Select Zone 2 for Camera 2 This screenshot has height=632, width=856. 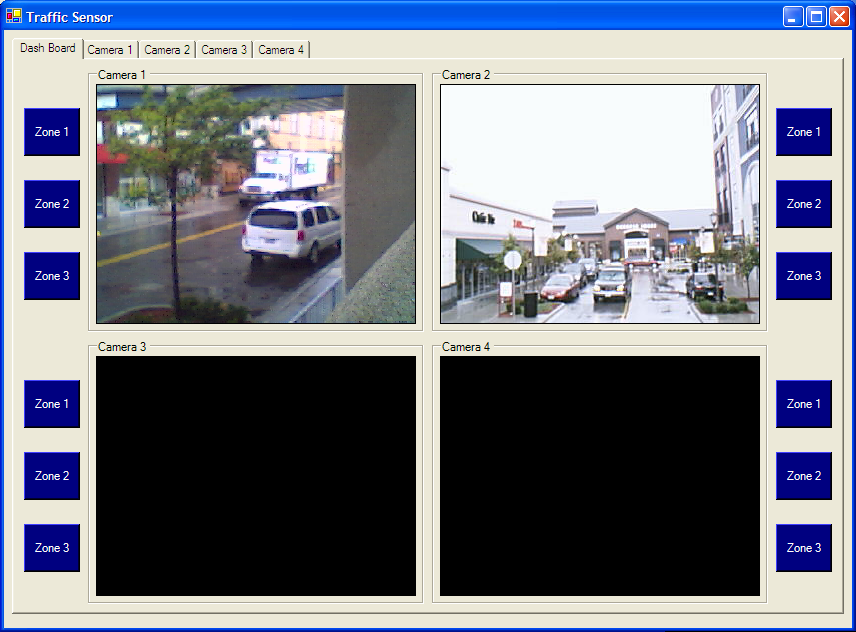click(803, 204)
